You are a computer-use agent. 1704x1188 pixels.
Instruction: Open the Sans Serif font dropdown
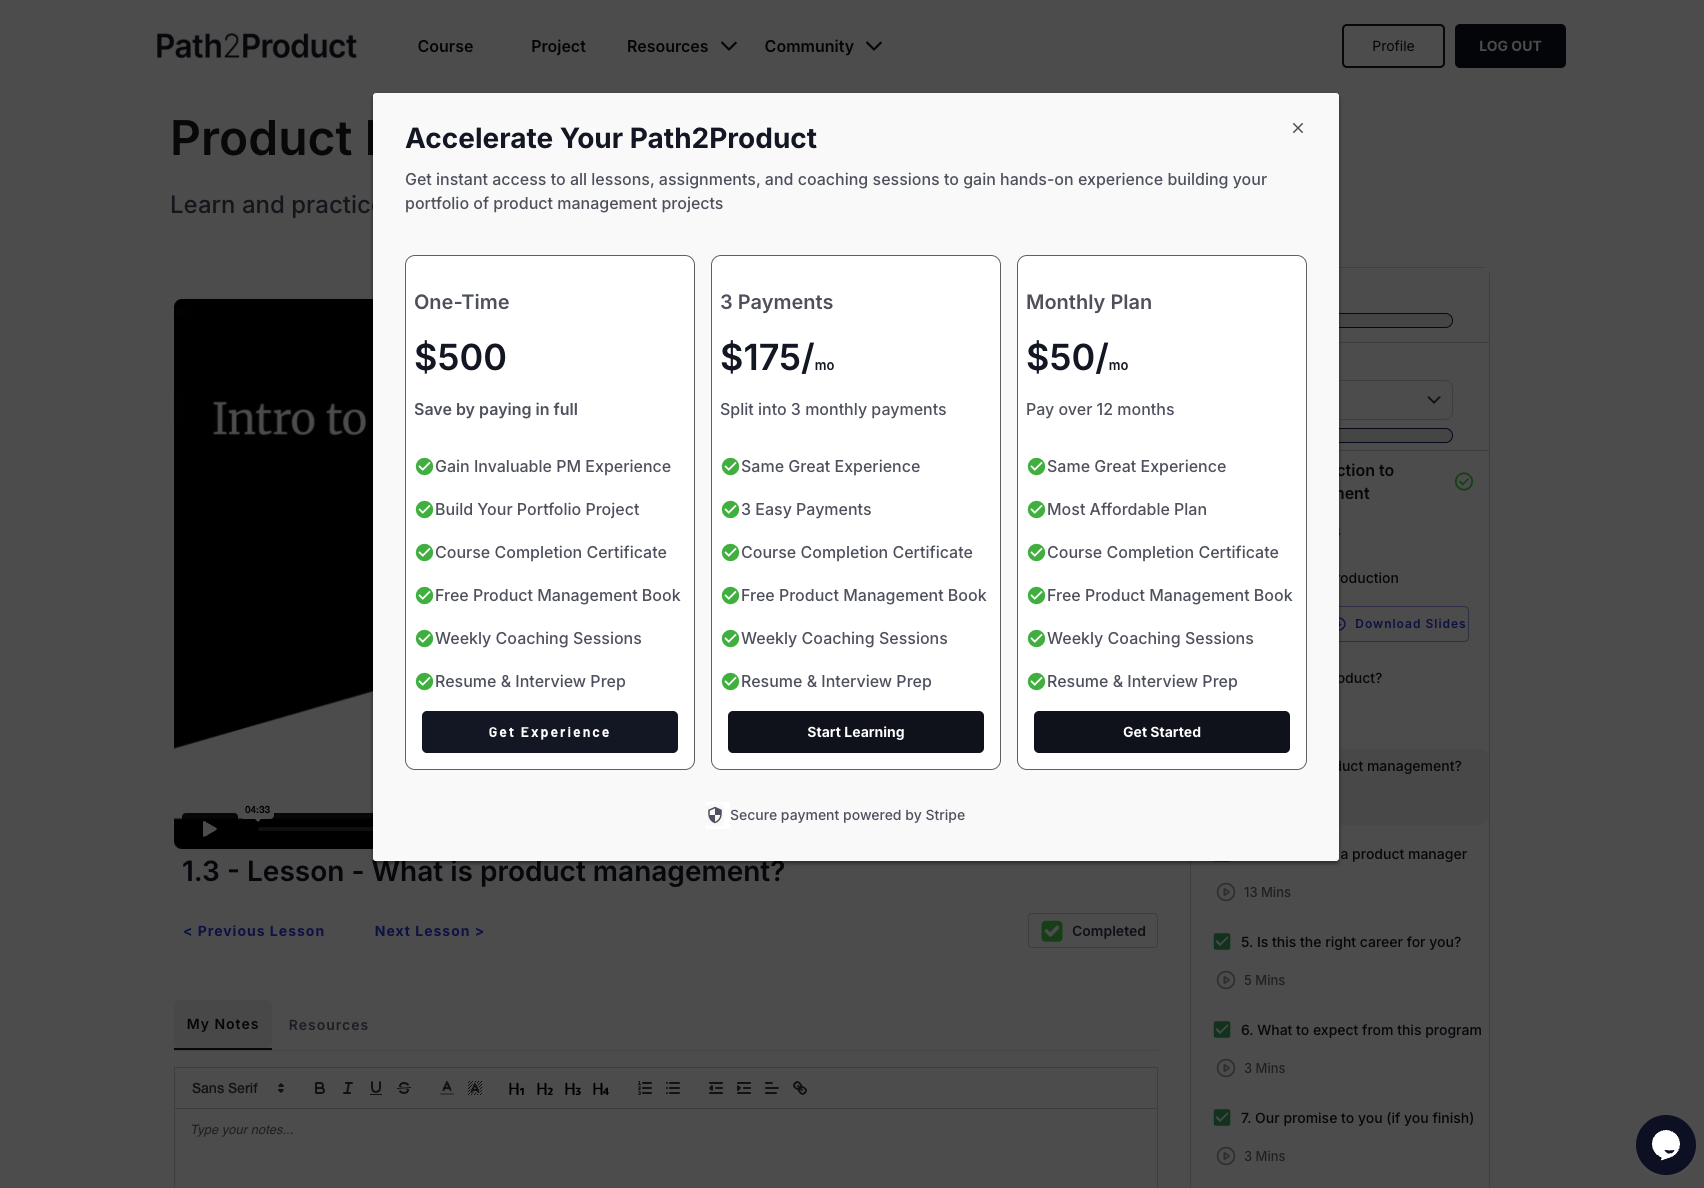click(238, 1088)
